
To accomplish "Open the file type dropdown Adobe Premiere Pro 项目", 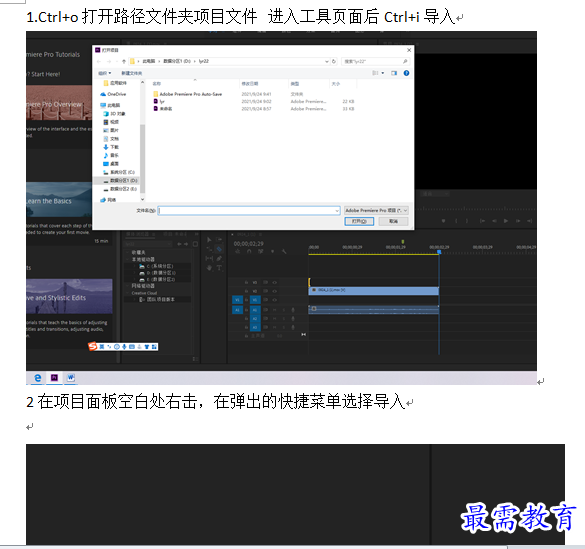I will (376, 210).
